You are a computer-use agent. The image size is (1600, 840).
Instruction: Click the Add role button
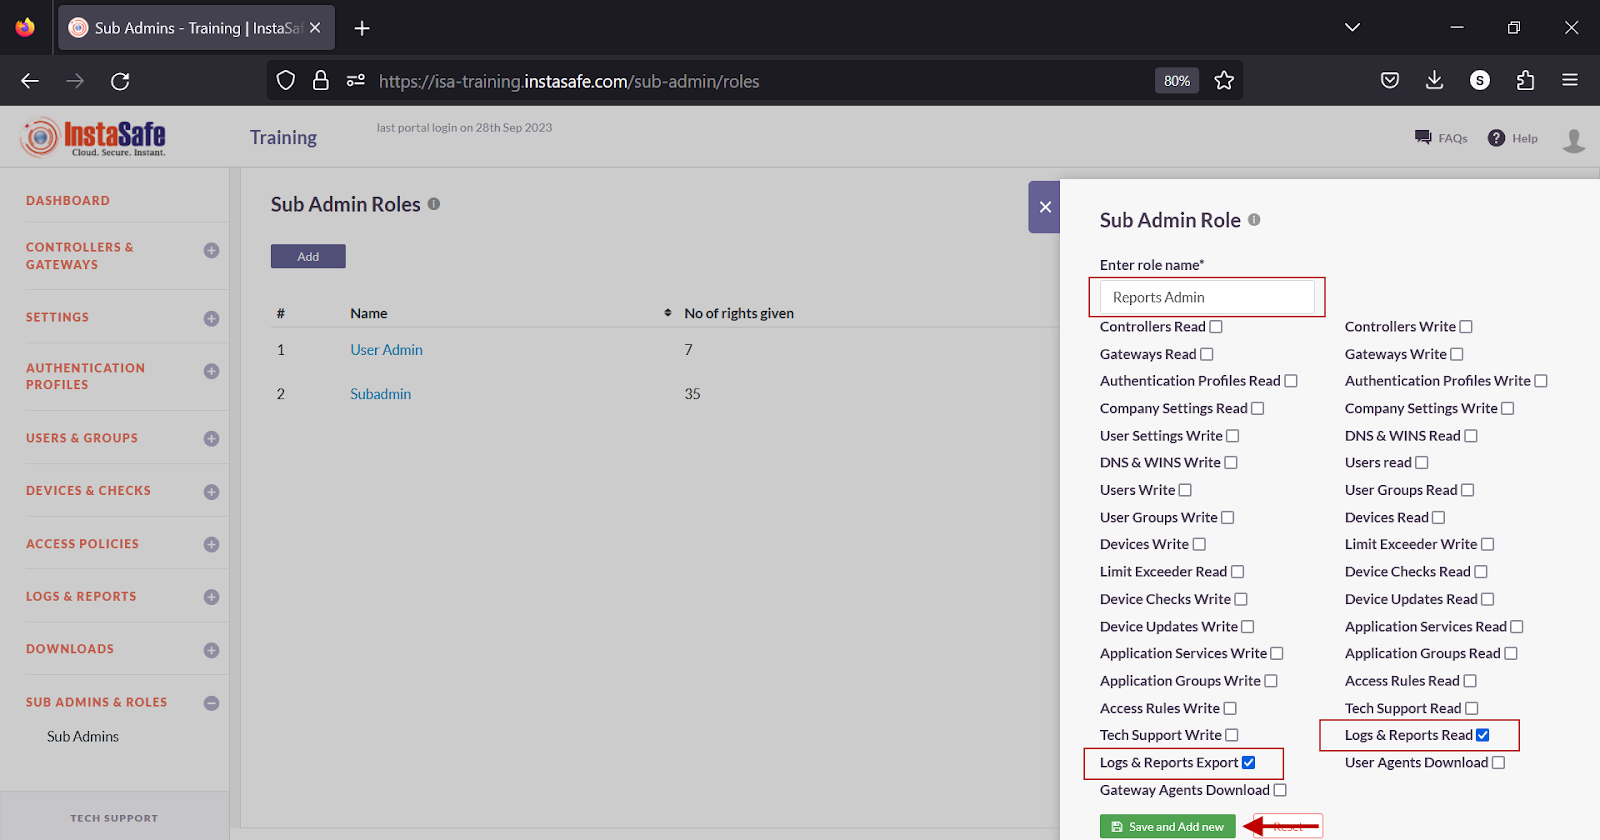click(x=308, y=257)
